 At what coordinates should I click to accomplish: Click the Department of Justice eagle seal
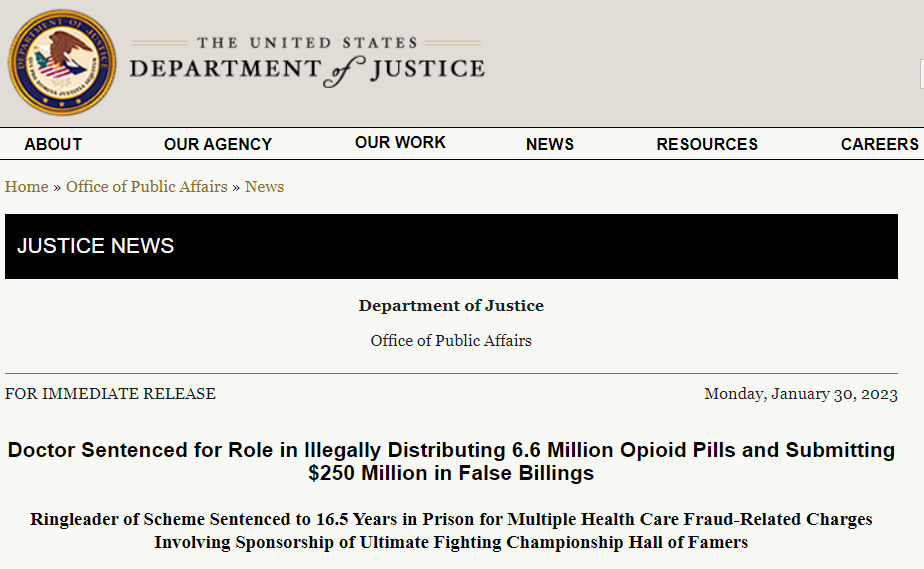62,62
